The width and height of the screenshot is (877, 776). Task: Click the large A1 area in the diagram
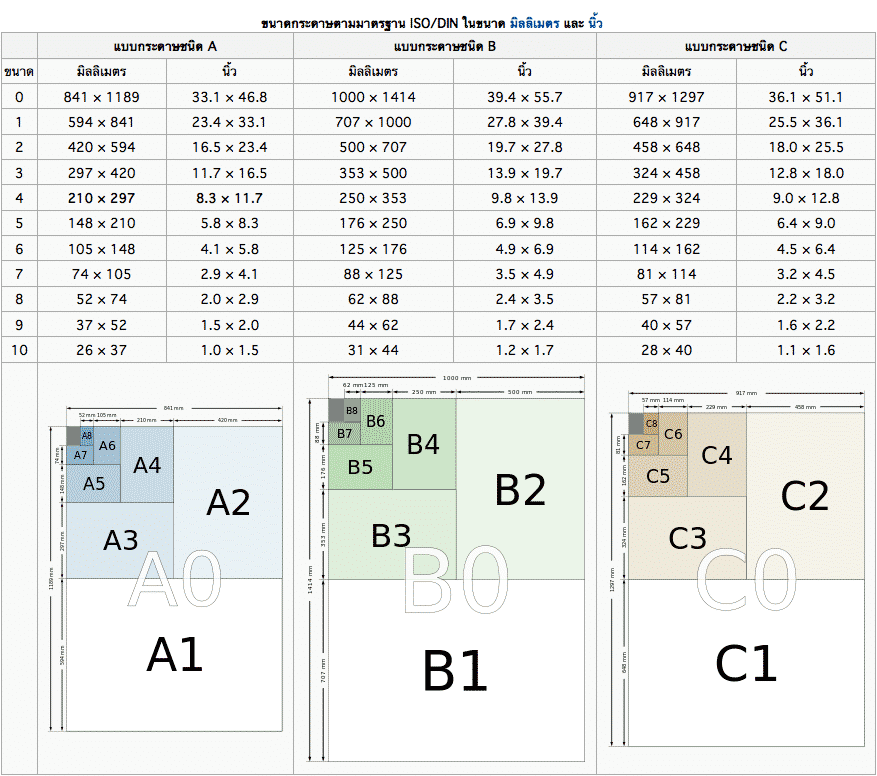175,657
